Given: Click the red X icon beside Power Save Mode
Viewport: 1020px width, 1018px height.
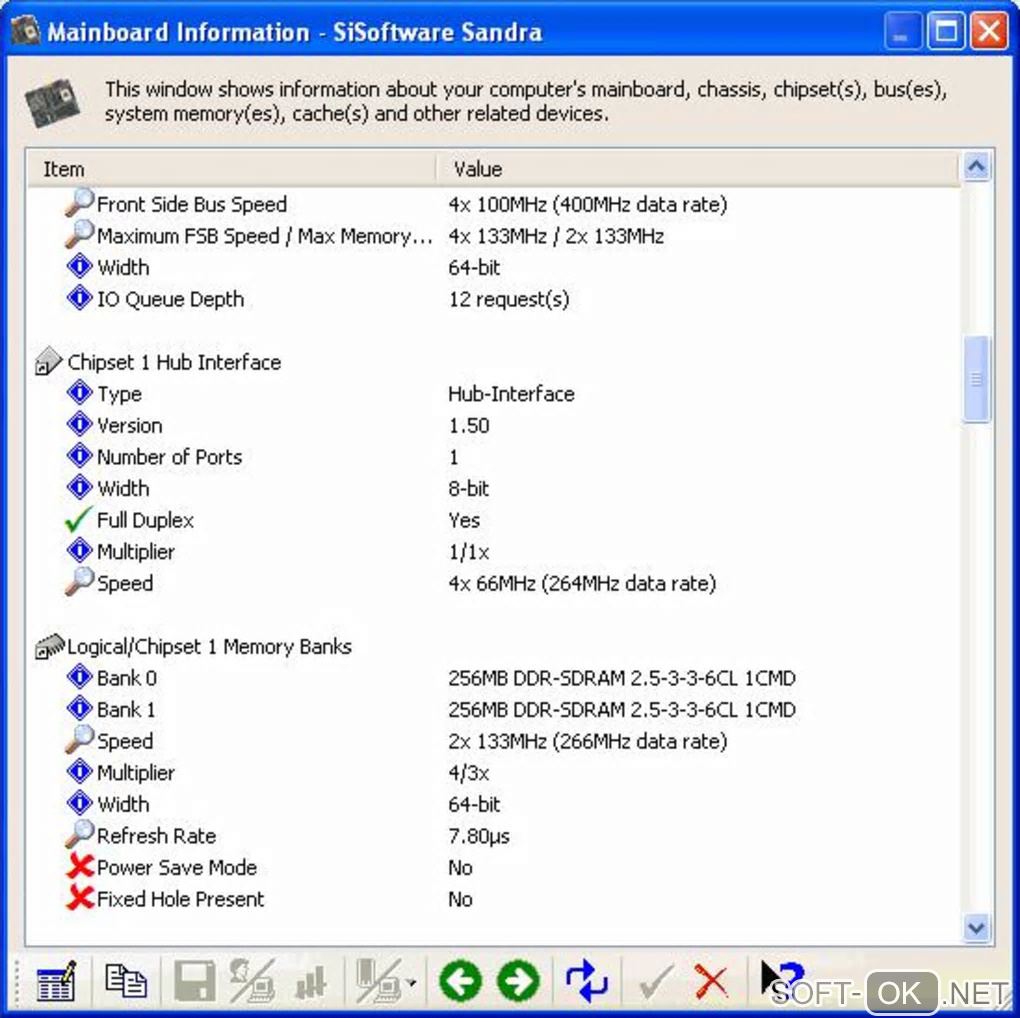Looking at the screenshot, I should click(x=80, y=866).
